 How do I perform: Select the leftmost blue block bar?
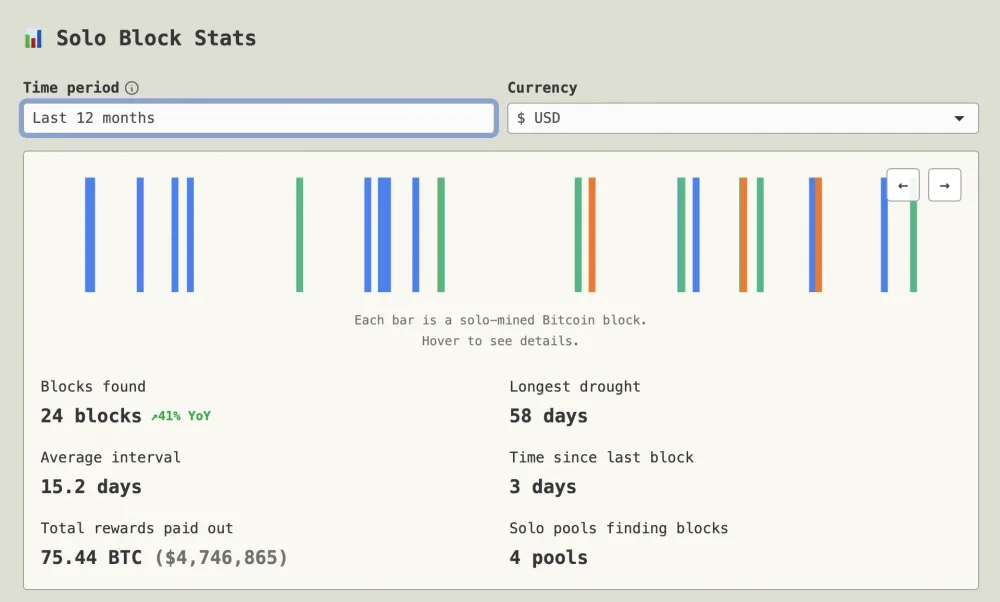pyautogui.click(x=90, y=235)
